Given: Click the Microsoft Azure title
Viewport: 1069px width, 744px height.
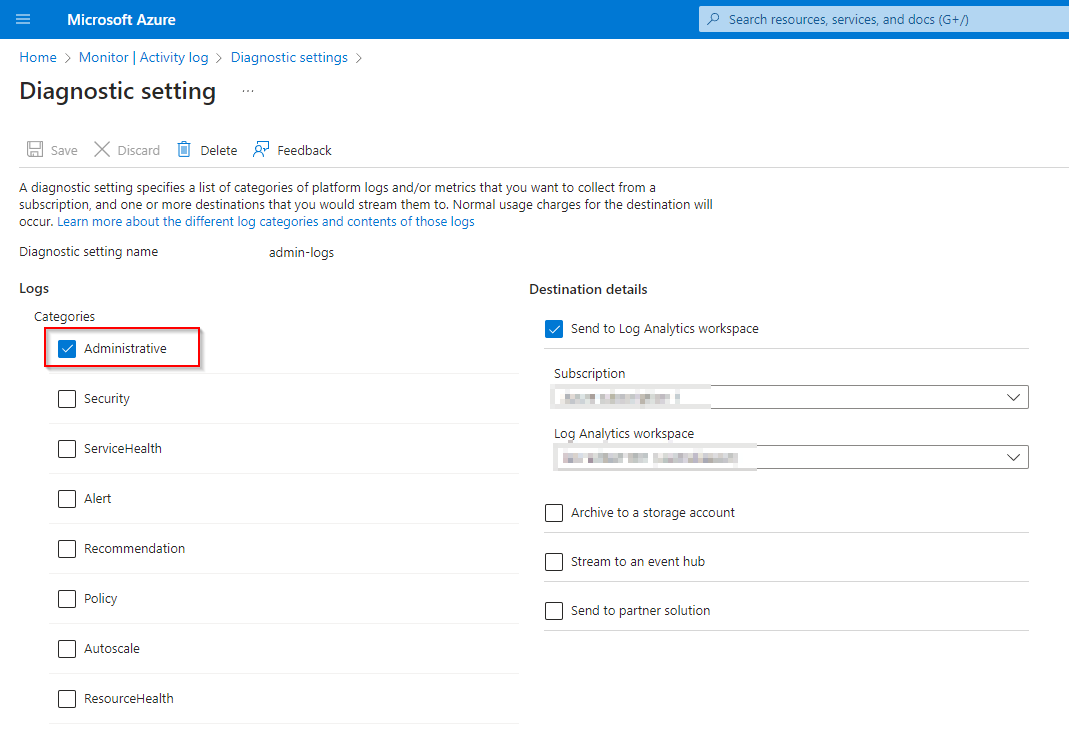Looking at the screenshot, I should tap(121, 19).
